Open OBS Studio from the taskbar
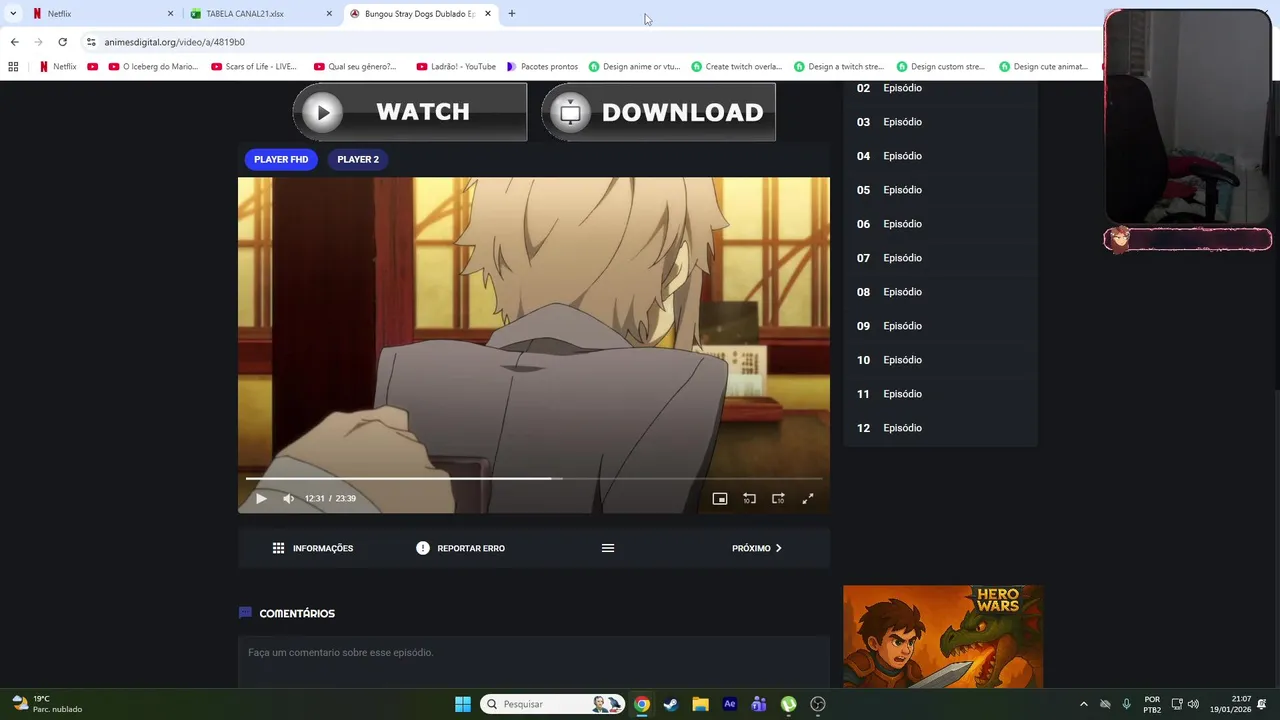This screenshot has height=720, width=1280. [x=818, y=704]
